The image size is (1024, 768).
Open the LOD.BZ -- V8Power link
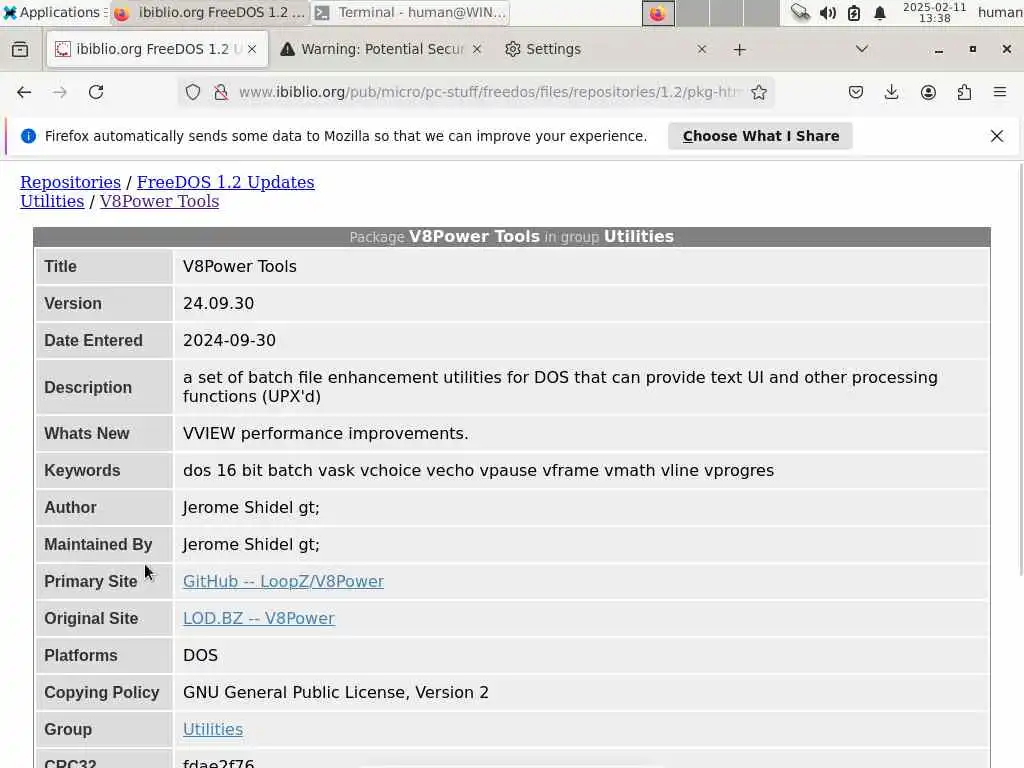(259, 618)
